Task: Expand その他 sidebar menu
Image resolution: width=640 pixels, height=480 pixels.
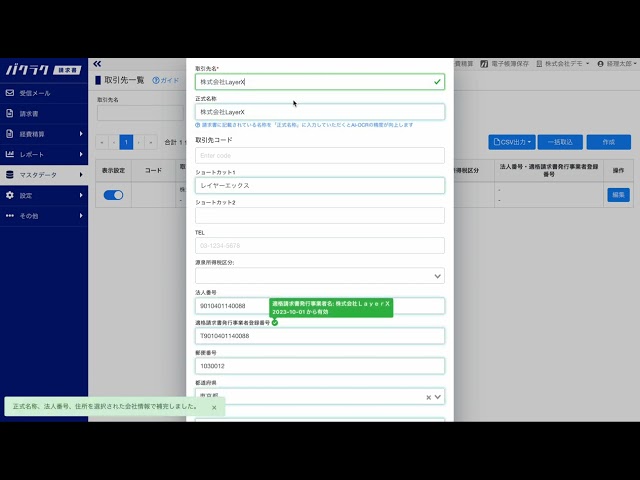Action: [44, 216]
